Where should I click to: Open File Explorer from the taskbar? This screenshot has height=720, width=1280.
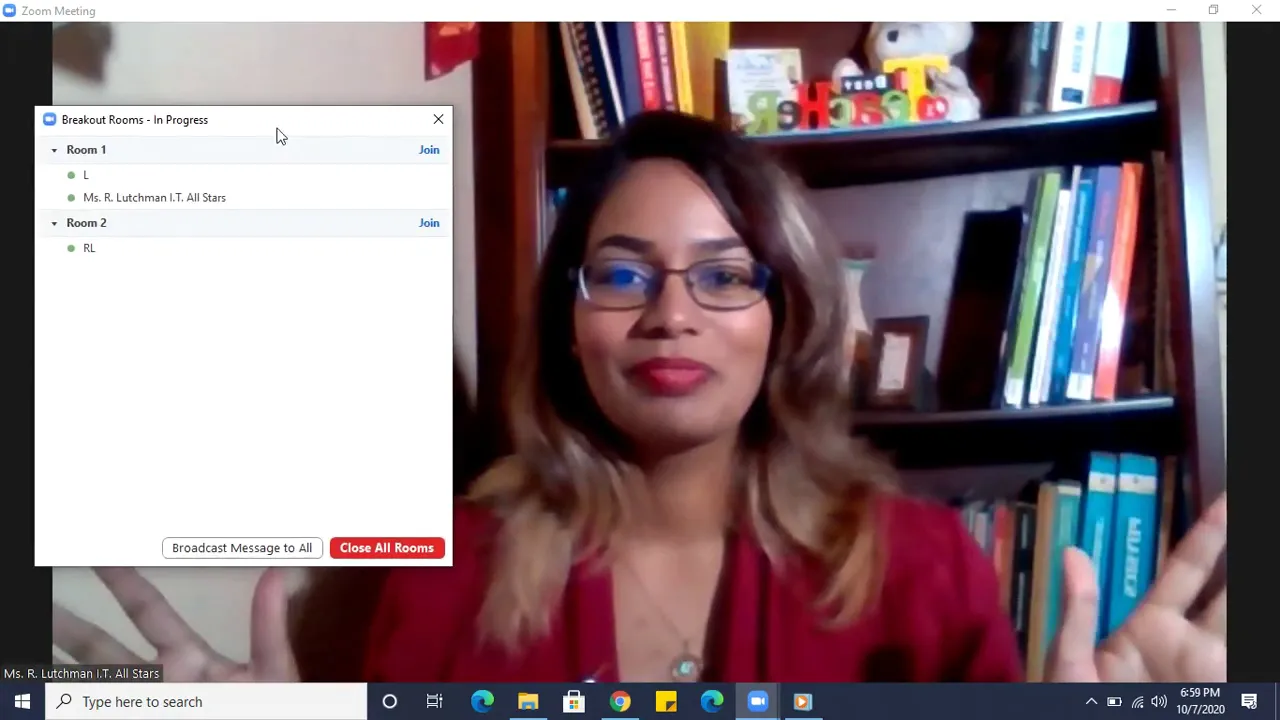528,702
